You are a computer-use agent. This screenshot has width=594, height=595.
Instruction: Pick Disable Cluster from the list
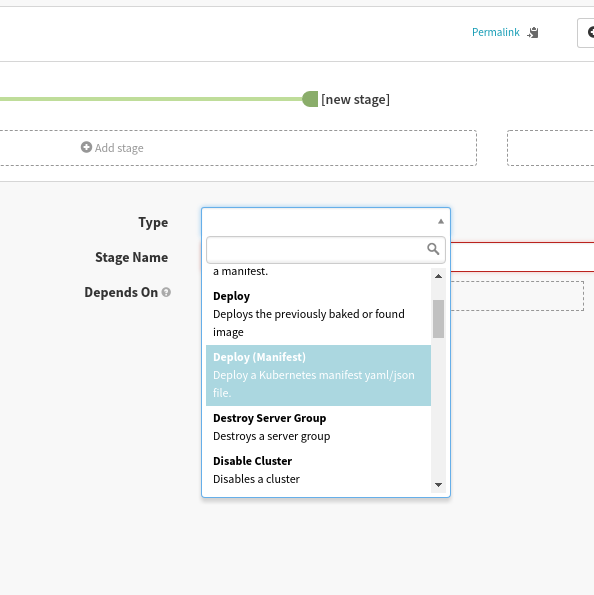[318, 470]
